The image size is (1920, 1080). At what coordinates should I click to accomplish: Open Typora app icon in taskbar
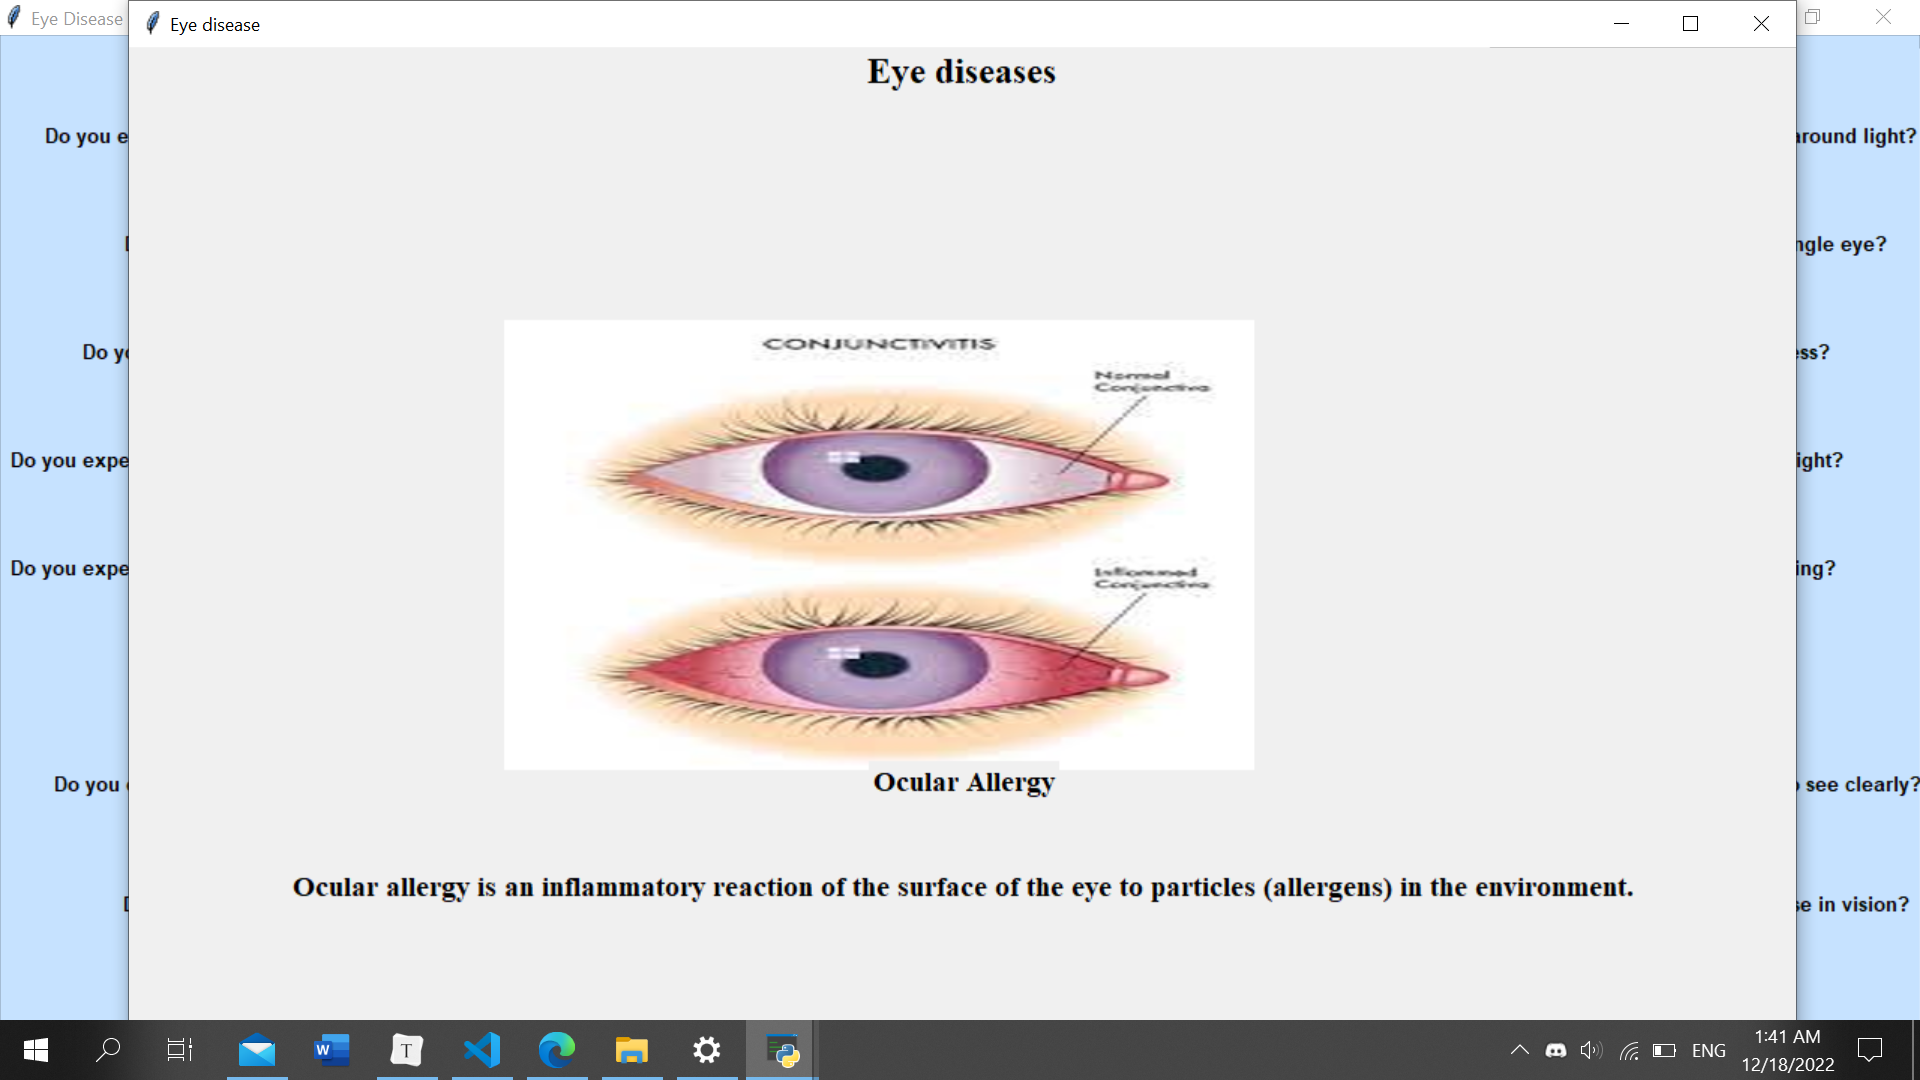coord(406,1050)
